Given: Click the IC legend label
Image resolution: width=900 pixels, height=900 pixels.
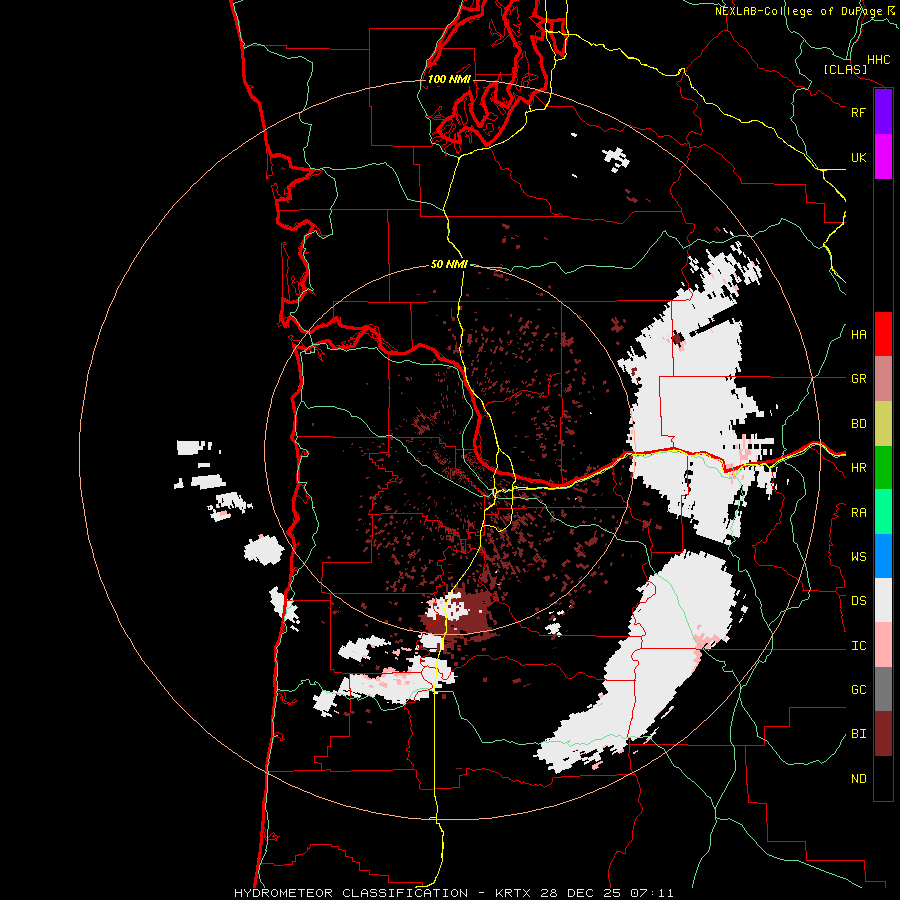Looking at the screenshot, I should coord(858,646).
